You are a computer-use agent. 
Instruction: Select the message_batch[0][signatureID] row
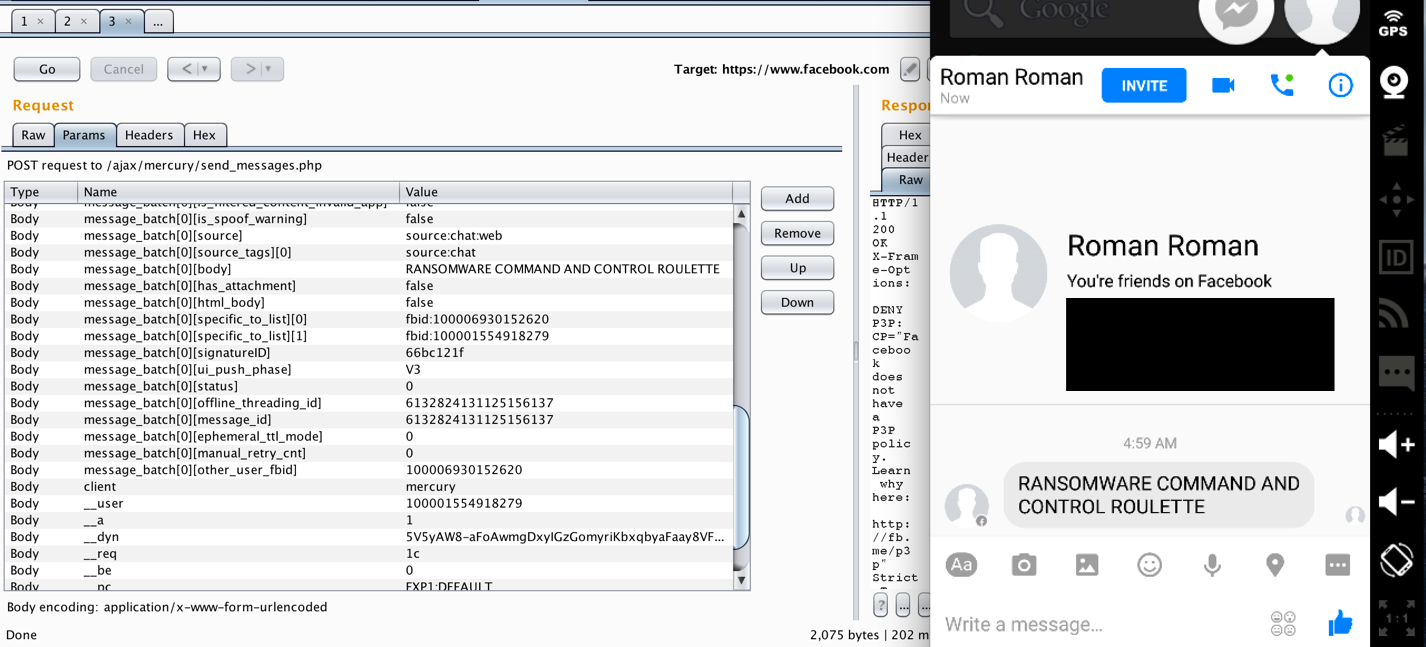click(x=369, y=353)
